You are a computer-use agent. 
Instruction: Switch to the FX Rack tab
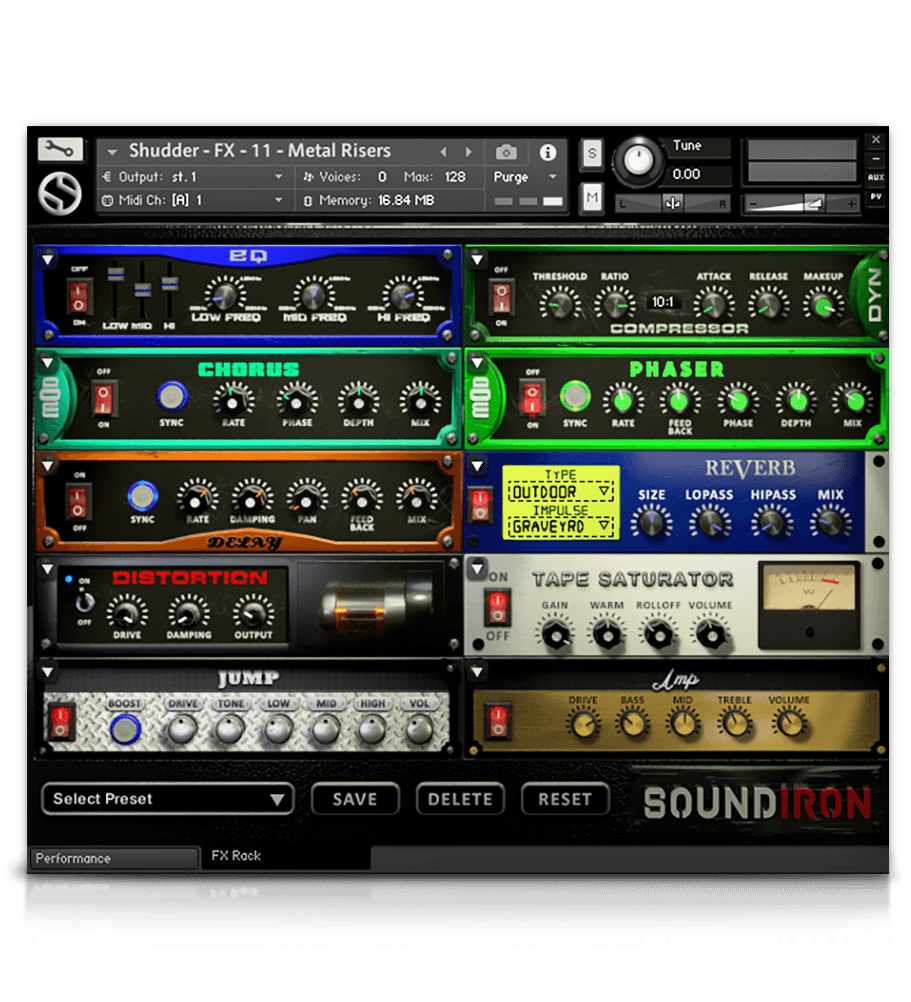point(285,856)
